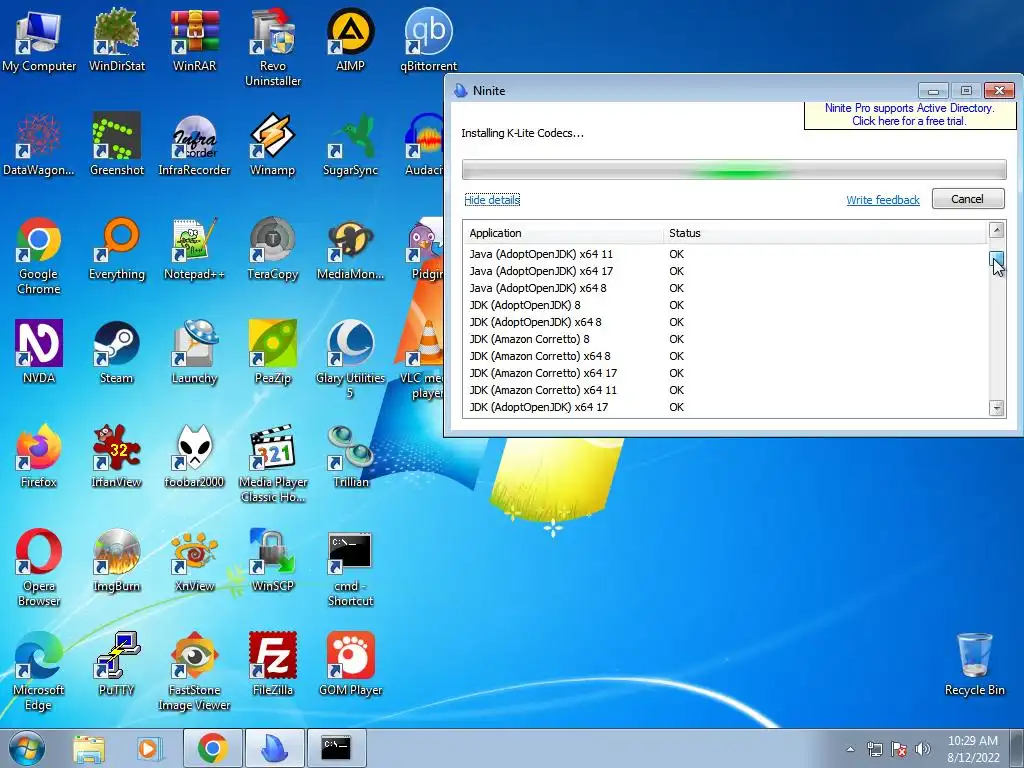Click the K-Lite Codecs installation progress bar
The image size is (1024, 768).
[734, 170]
